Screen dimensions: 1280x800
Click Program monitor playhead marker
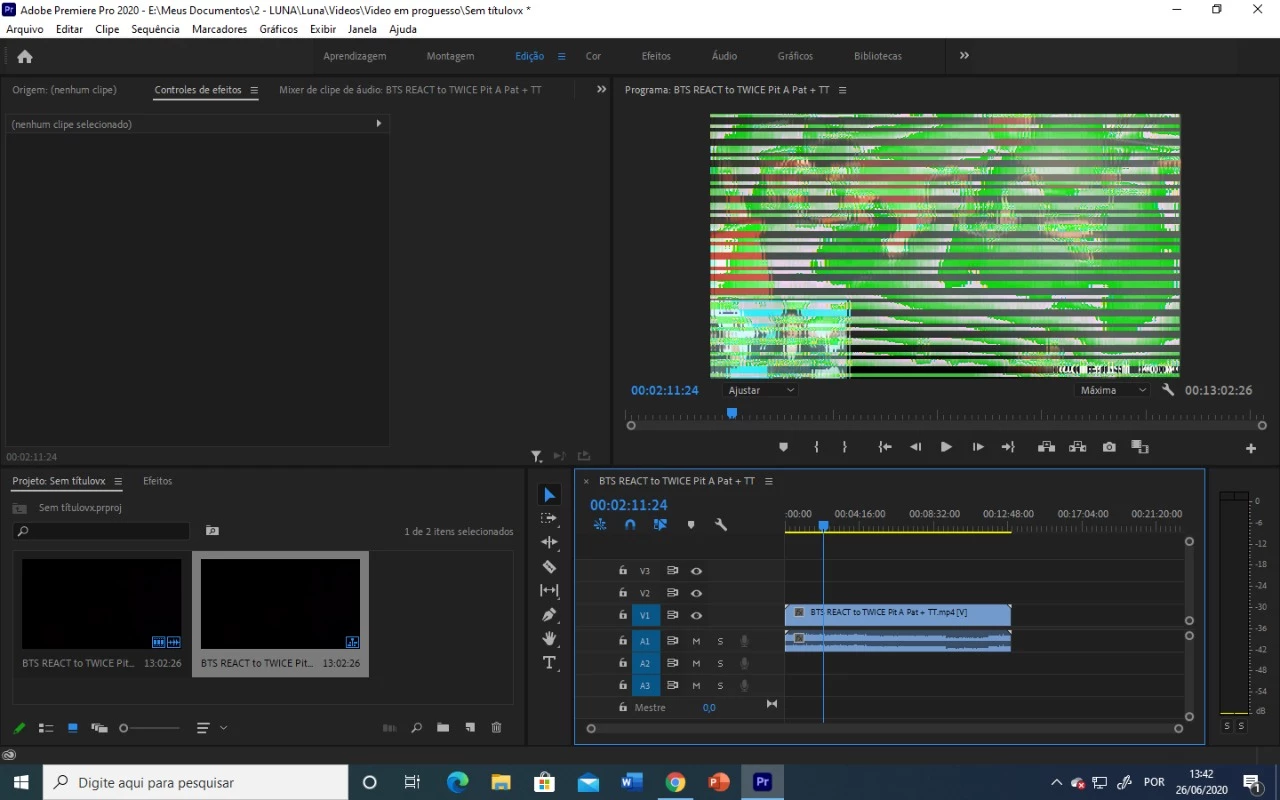[732, 413]
